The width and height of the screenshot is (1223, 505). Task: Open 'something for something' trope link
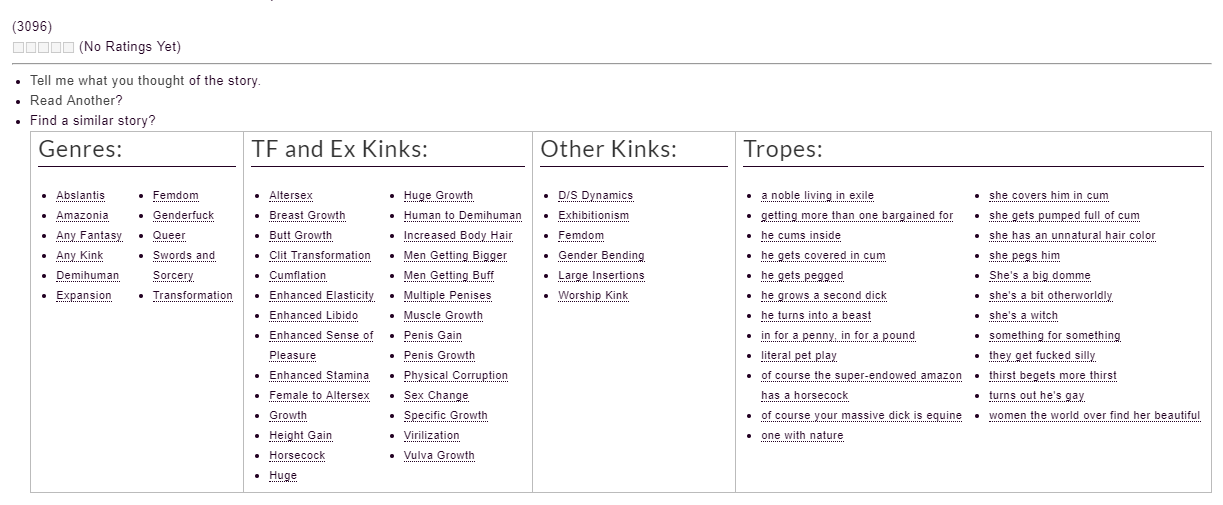(1055, 336)
